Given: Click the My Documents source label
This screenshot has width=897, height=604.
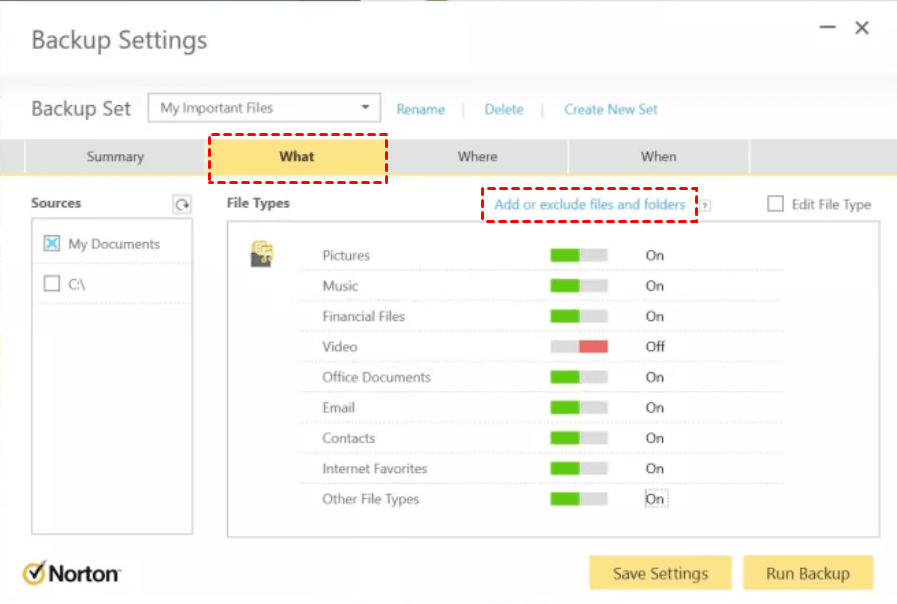Looking at the screenshot, I should (x=114, y=244).
